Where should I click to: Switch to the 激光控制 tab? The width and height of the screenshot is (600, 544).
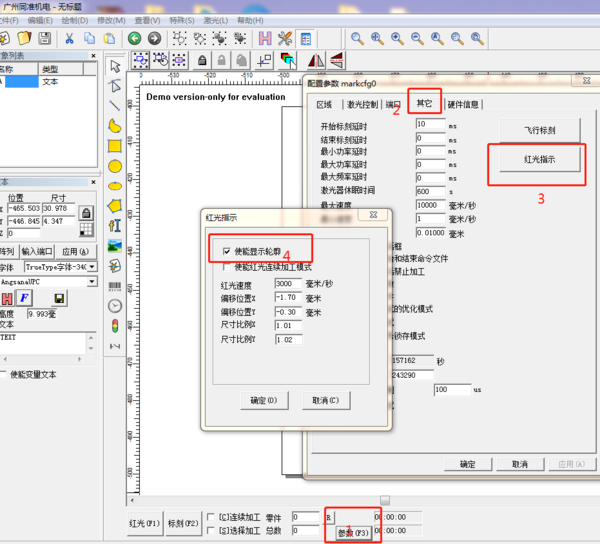click(x=362, y=104)
